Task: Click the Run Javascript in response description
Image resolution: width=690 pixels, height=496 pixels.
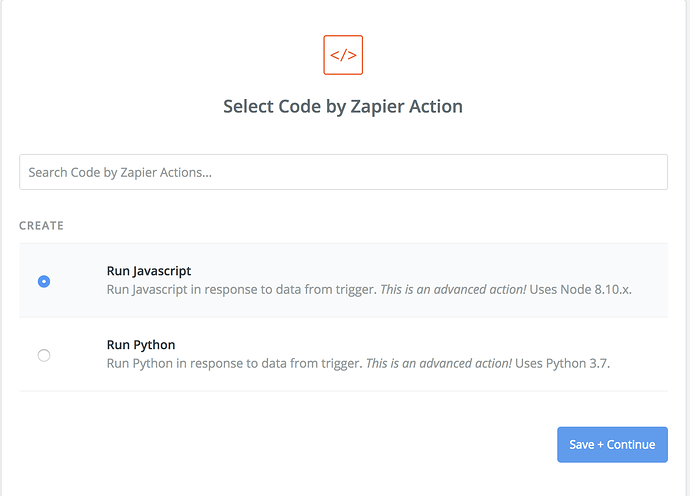Action: pos(242,290)
